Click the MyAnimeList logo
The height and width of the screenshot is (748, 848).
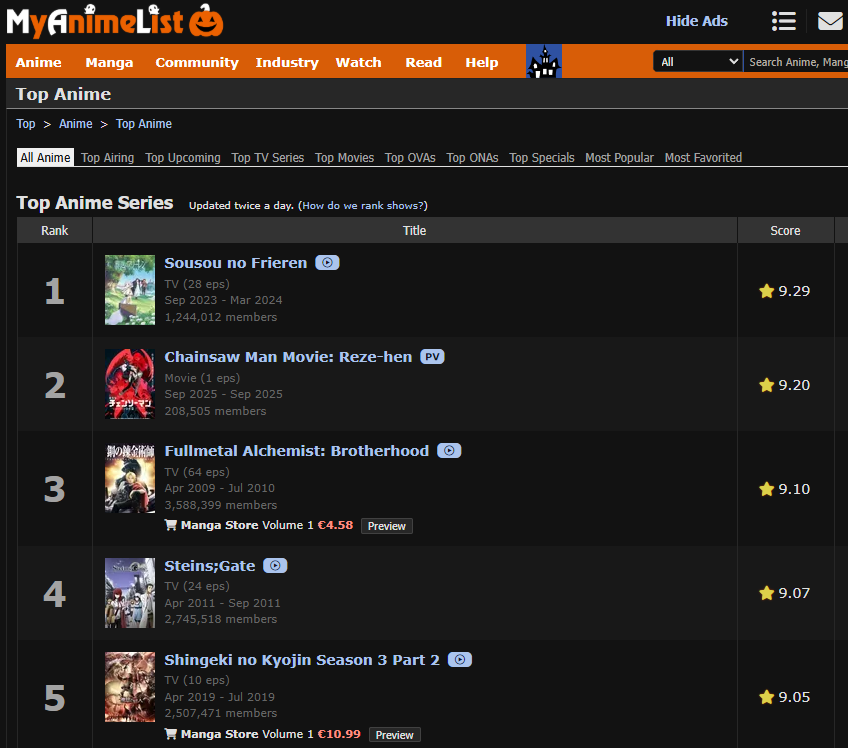[115, 22]
